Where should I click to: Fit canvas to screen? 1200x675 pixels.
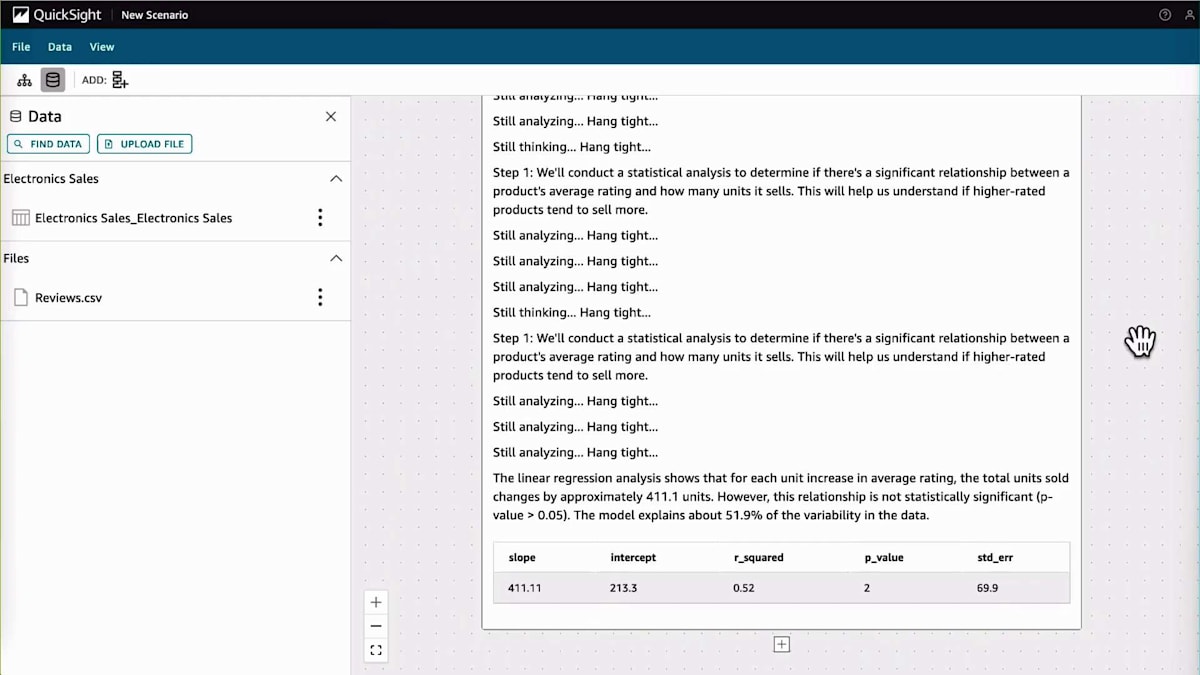(376, 650)
